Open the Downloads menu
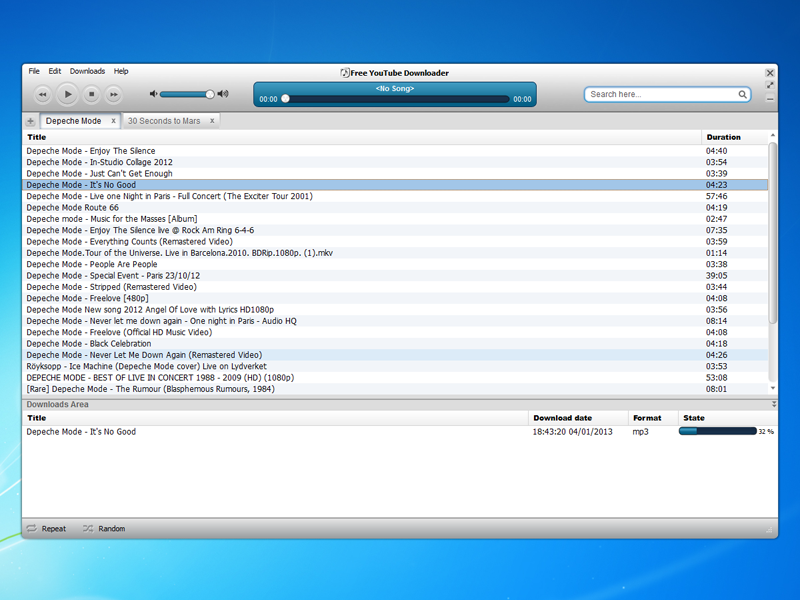Screen dimensions: 800x600 pyautogui.click(x=87, y=71)
